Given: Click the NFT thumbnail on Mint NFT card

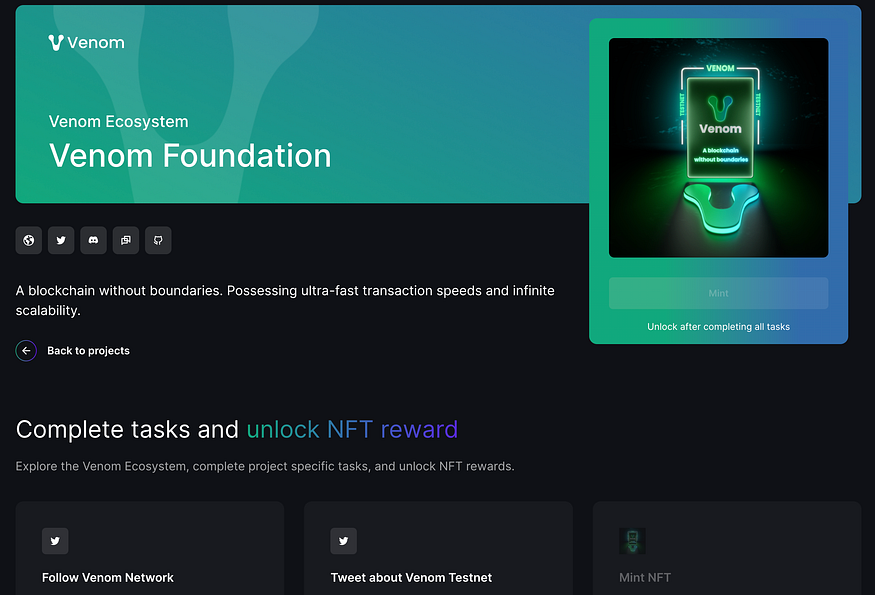Looking at the screenshot, I should [x=632, y=541].
